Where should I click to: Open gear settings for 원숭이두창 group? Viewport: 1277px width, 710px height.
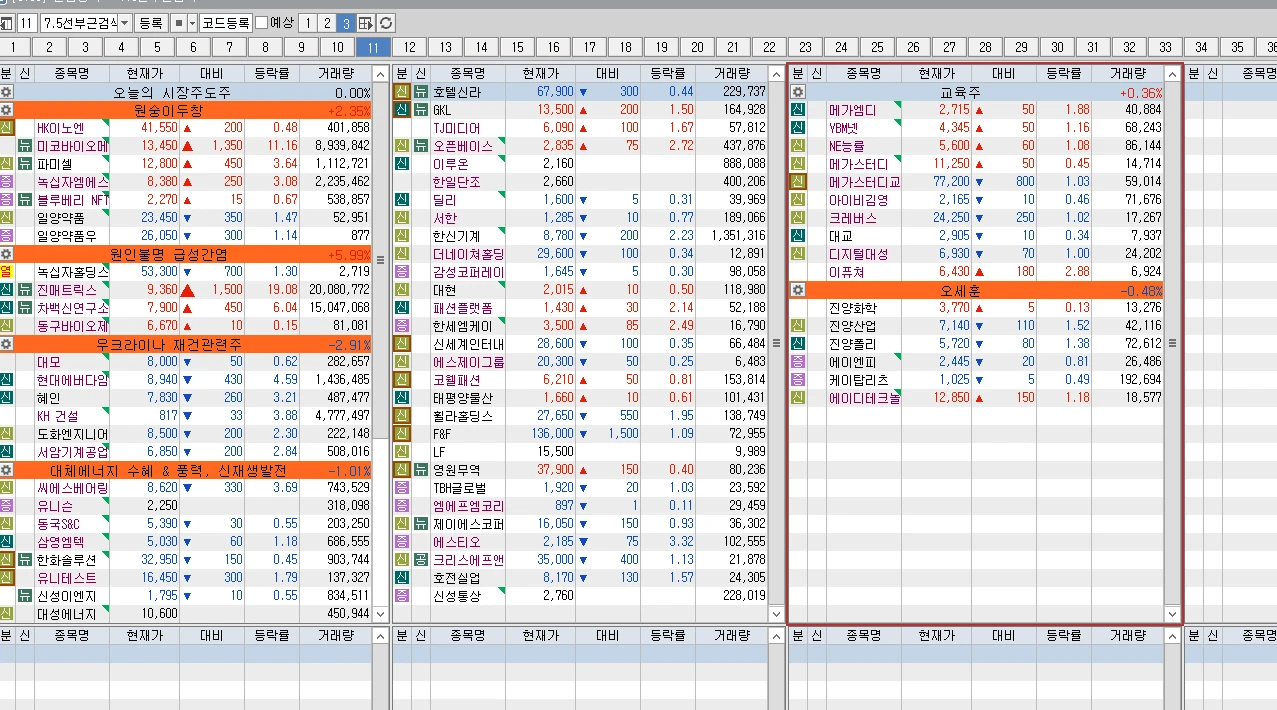[x=6, y=110]
